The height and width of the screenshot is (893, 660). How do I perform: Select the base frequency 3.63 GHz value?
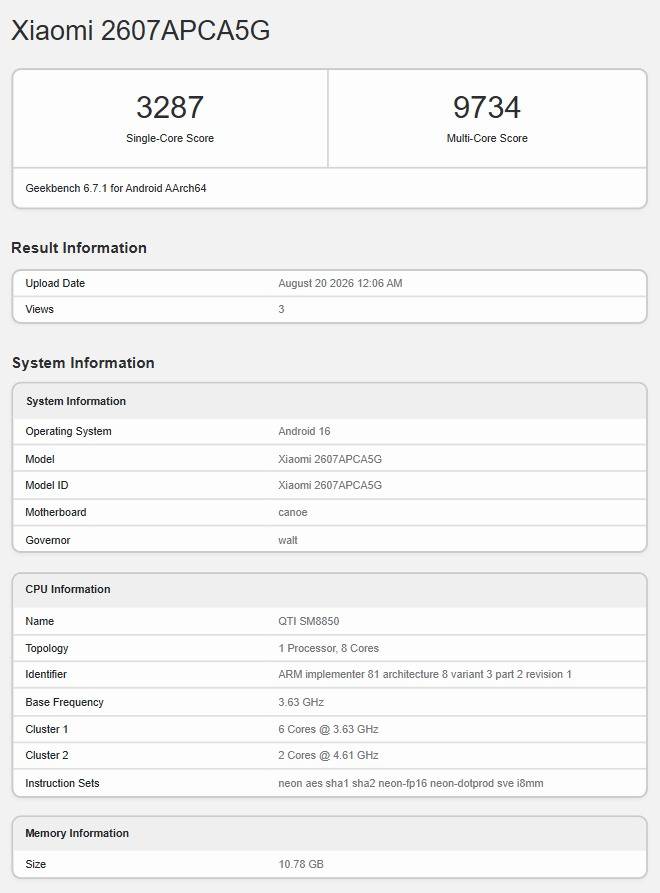pos(301,702)
